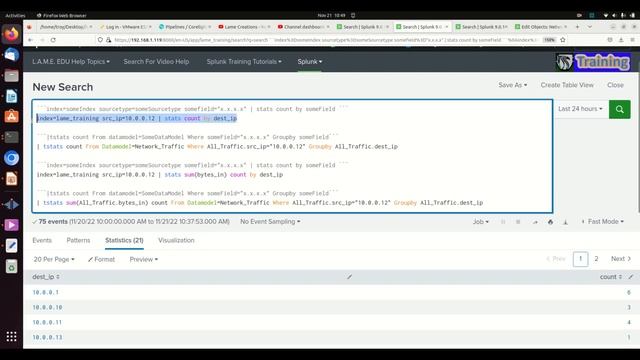This screenshot has height=360, width=640.
Task: Select the Statistics (21) tab
Action: (x=124, y=240)
